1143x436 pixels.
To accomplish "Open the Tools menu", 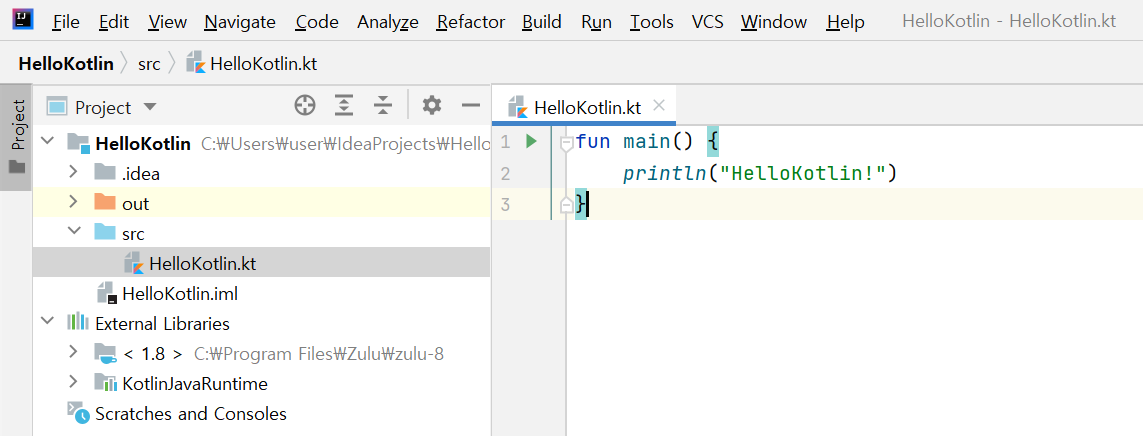I will (652, 22).
